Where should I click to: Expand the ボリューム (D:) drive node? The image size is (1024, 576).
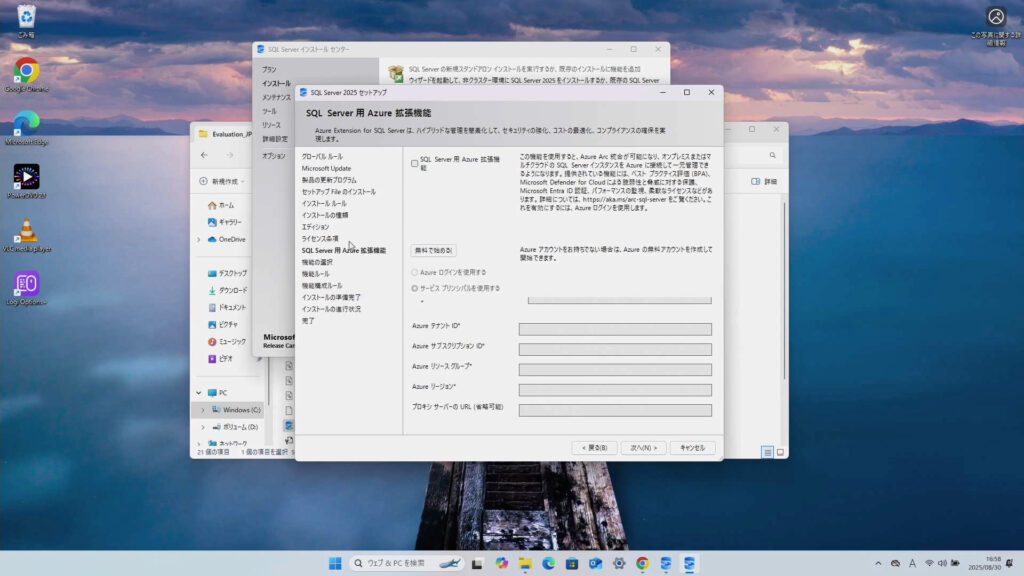[x=203, y=427]
